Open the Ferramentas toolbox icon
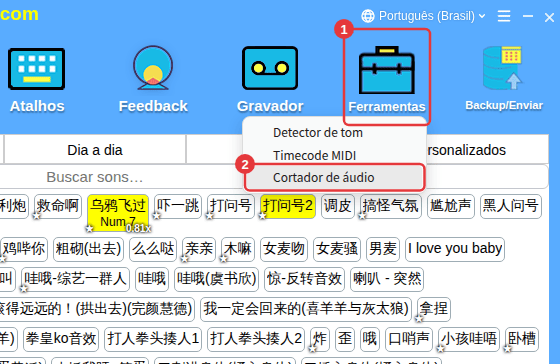This screenshot has width=560, height=364. pos(386,70)
